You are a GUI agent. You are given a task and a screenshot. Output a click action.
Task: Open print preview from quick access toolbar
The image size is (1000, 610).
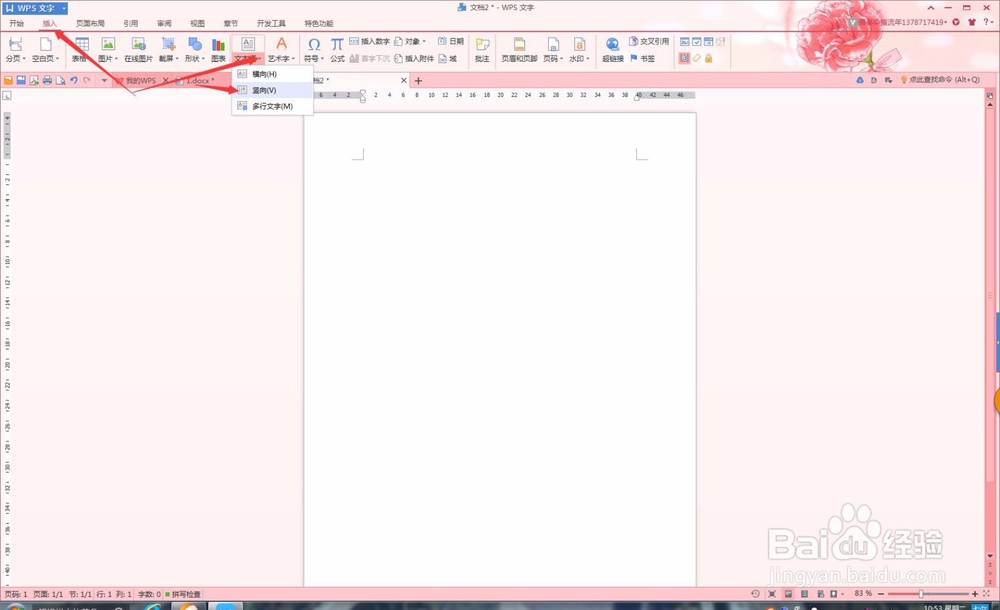coord(61,80)
